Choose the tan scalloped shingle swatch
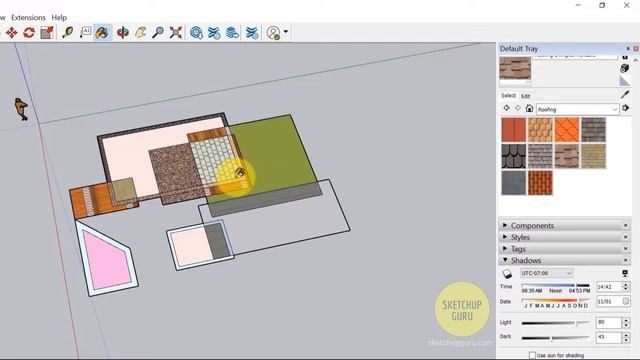 pyautogui.click(x=540, y=130)
